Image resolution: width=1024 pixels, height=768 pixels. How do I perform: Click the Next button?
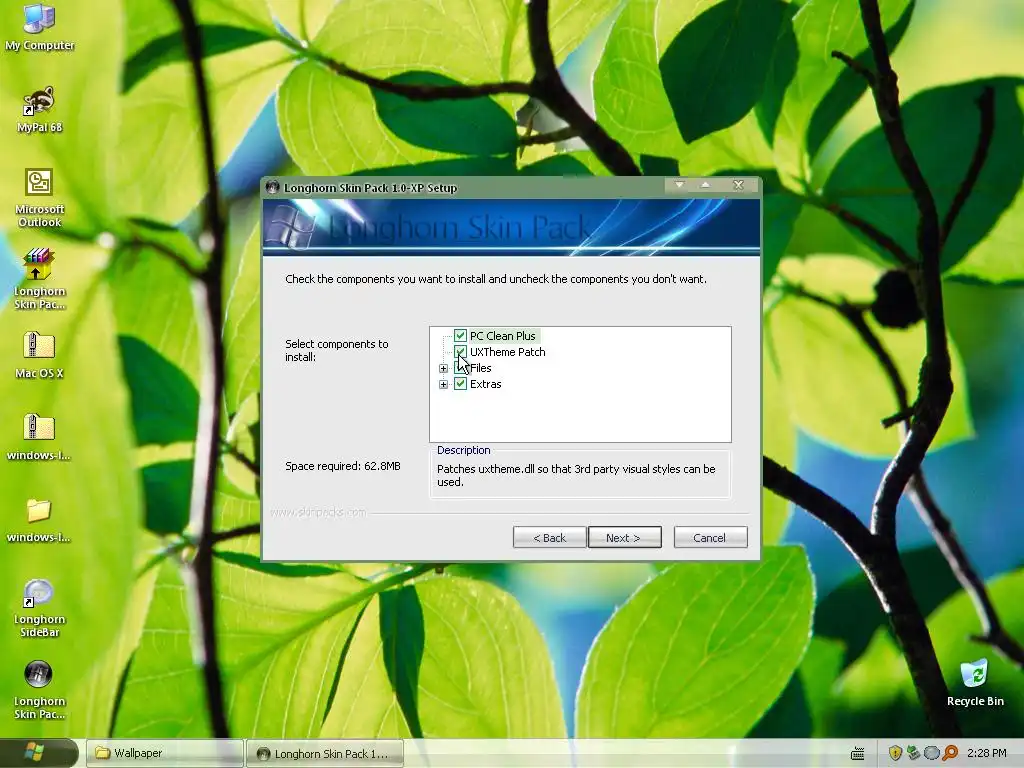(x=624, y=537)
